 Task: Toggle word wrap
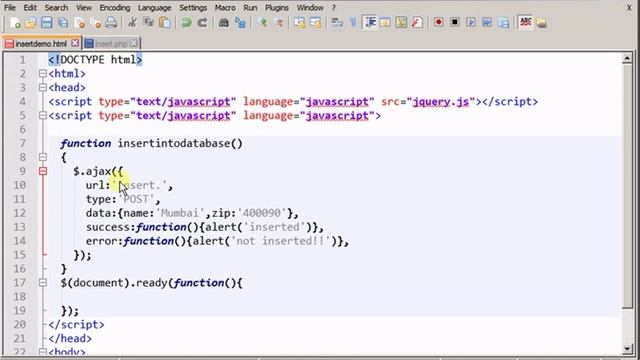click(x=337, y=23)
